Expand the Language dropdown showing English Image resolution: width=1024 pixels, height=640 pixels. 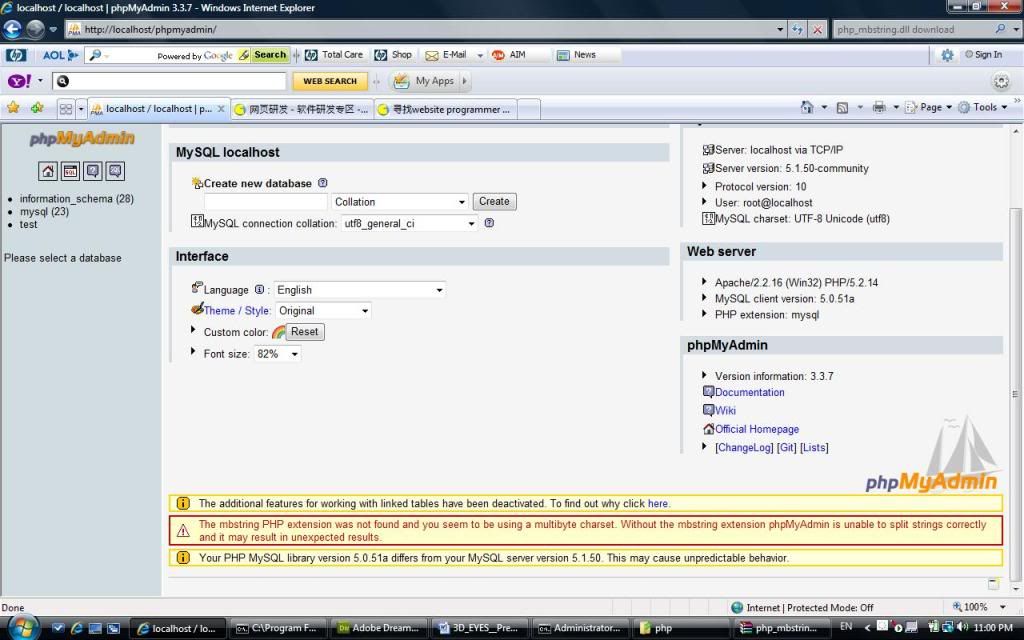click(x=360, y=290)
